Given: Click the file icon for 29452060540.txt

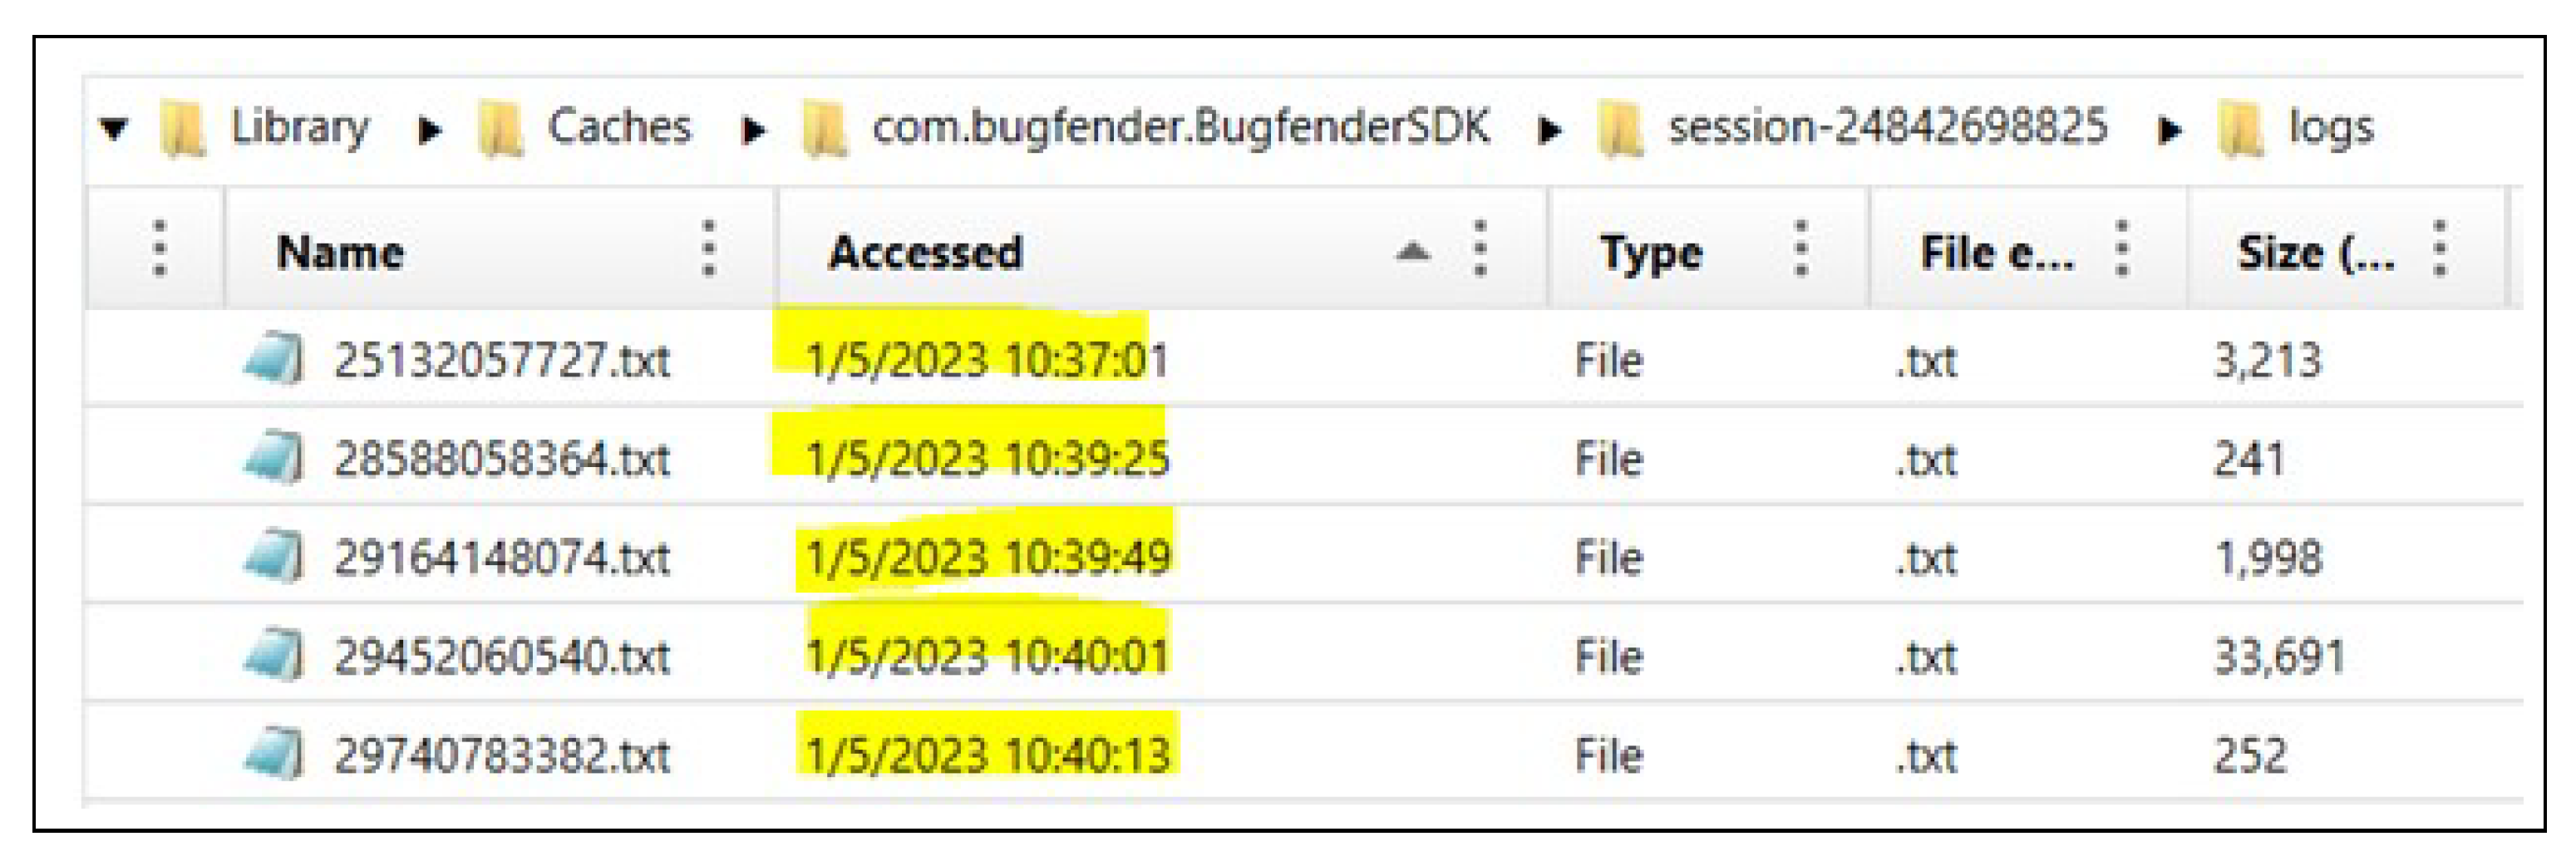Looking at the screenshot, I should coord(273,655).
